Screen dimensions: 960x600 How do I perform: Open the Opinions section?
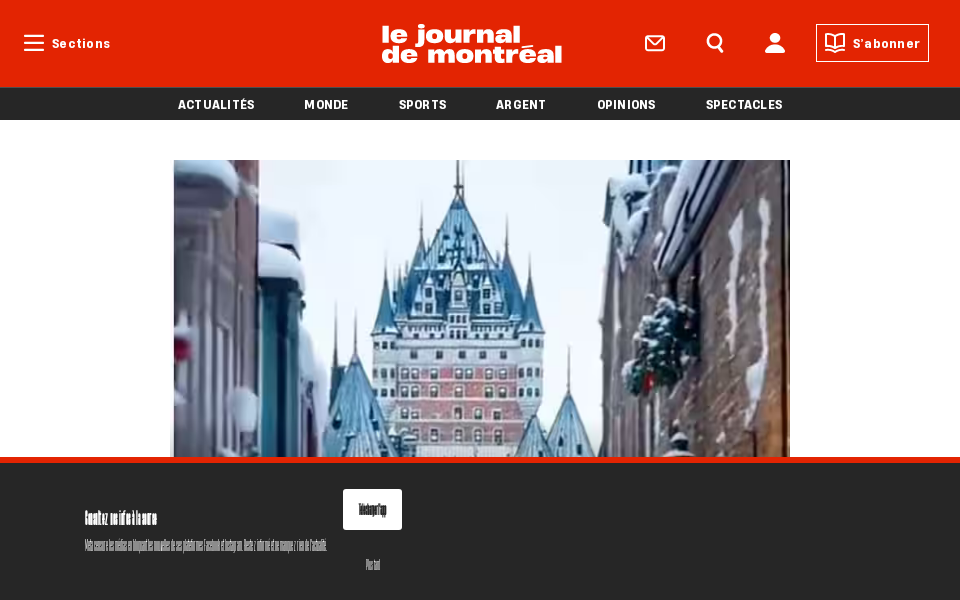point(626,104)
